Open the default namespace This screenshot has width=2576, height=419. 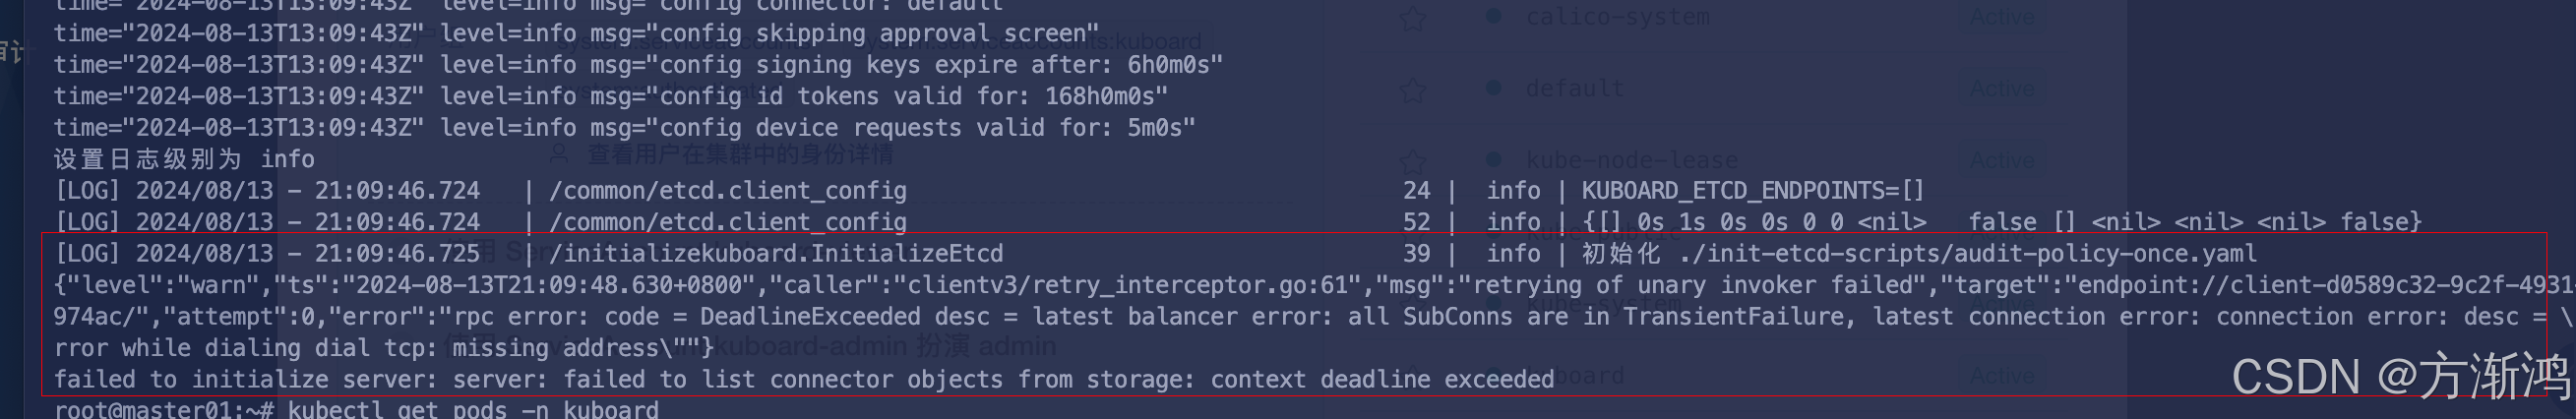1574,89
